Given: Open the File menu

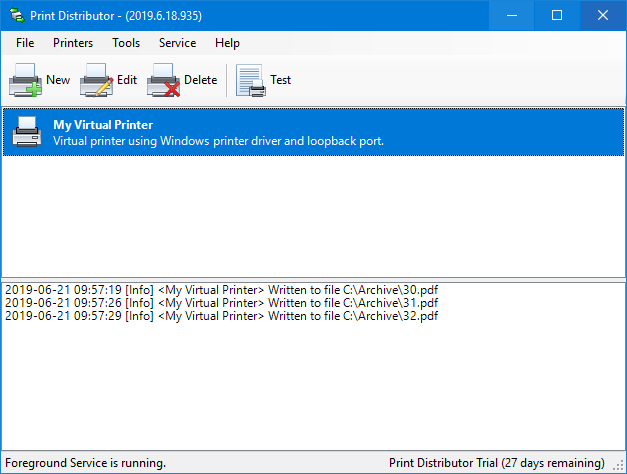Looking at the screenshot, I should 25,43.
